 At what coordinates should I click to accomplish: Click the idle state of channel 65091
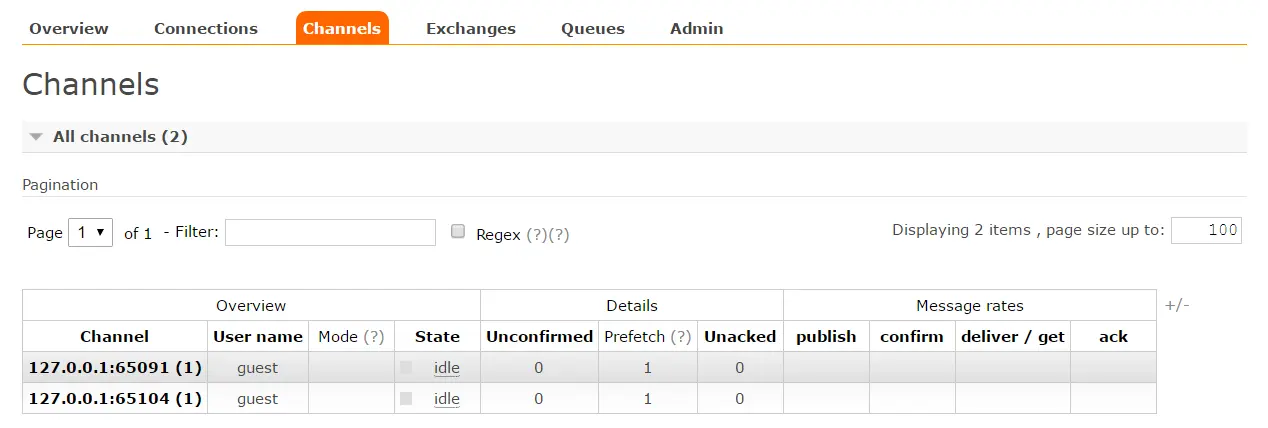point(447,368)
